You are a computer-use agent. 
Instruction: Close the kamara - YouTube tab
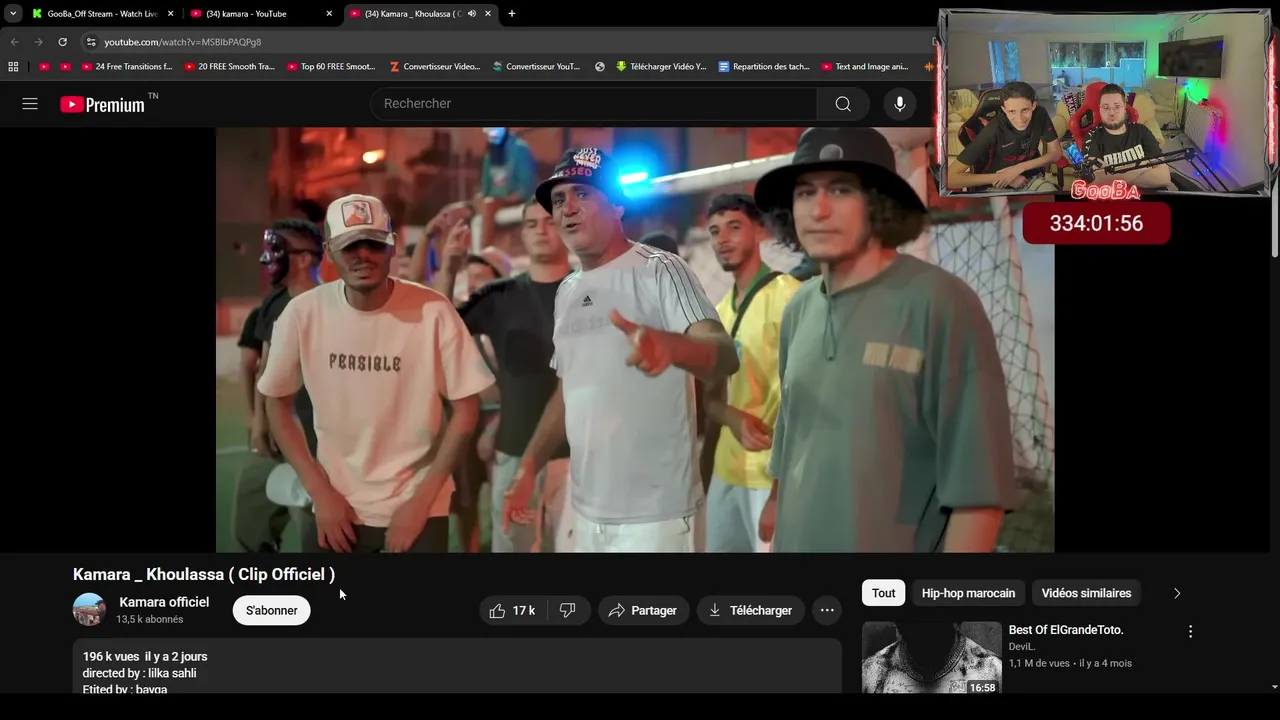click(x=329, y=14)
